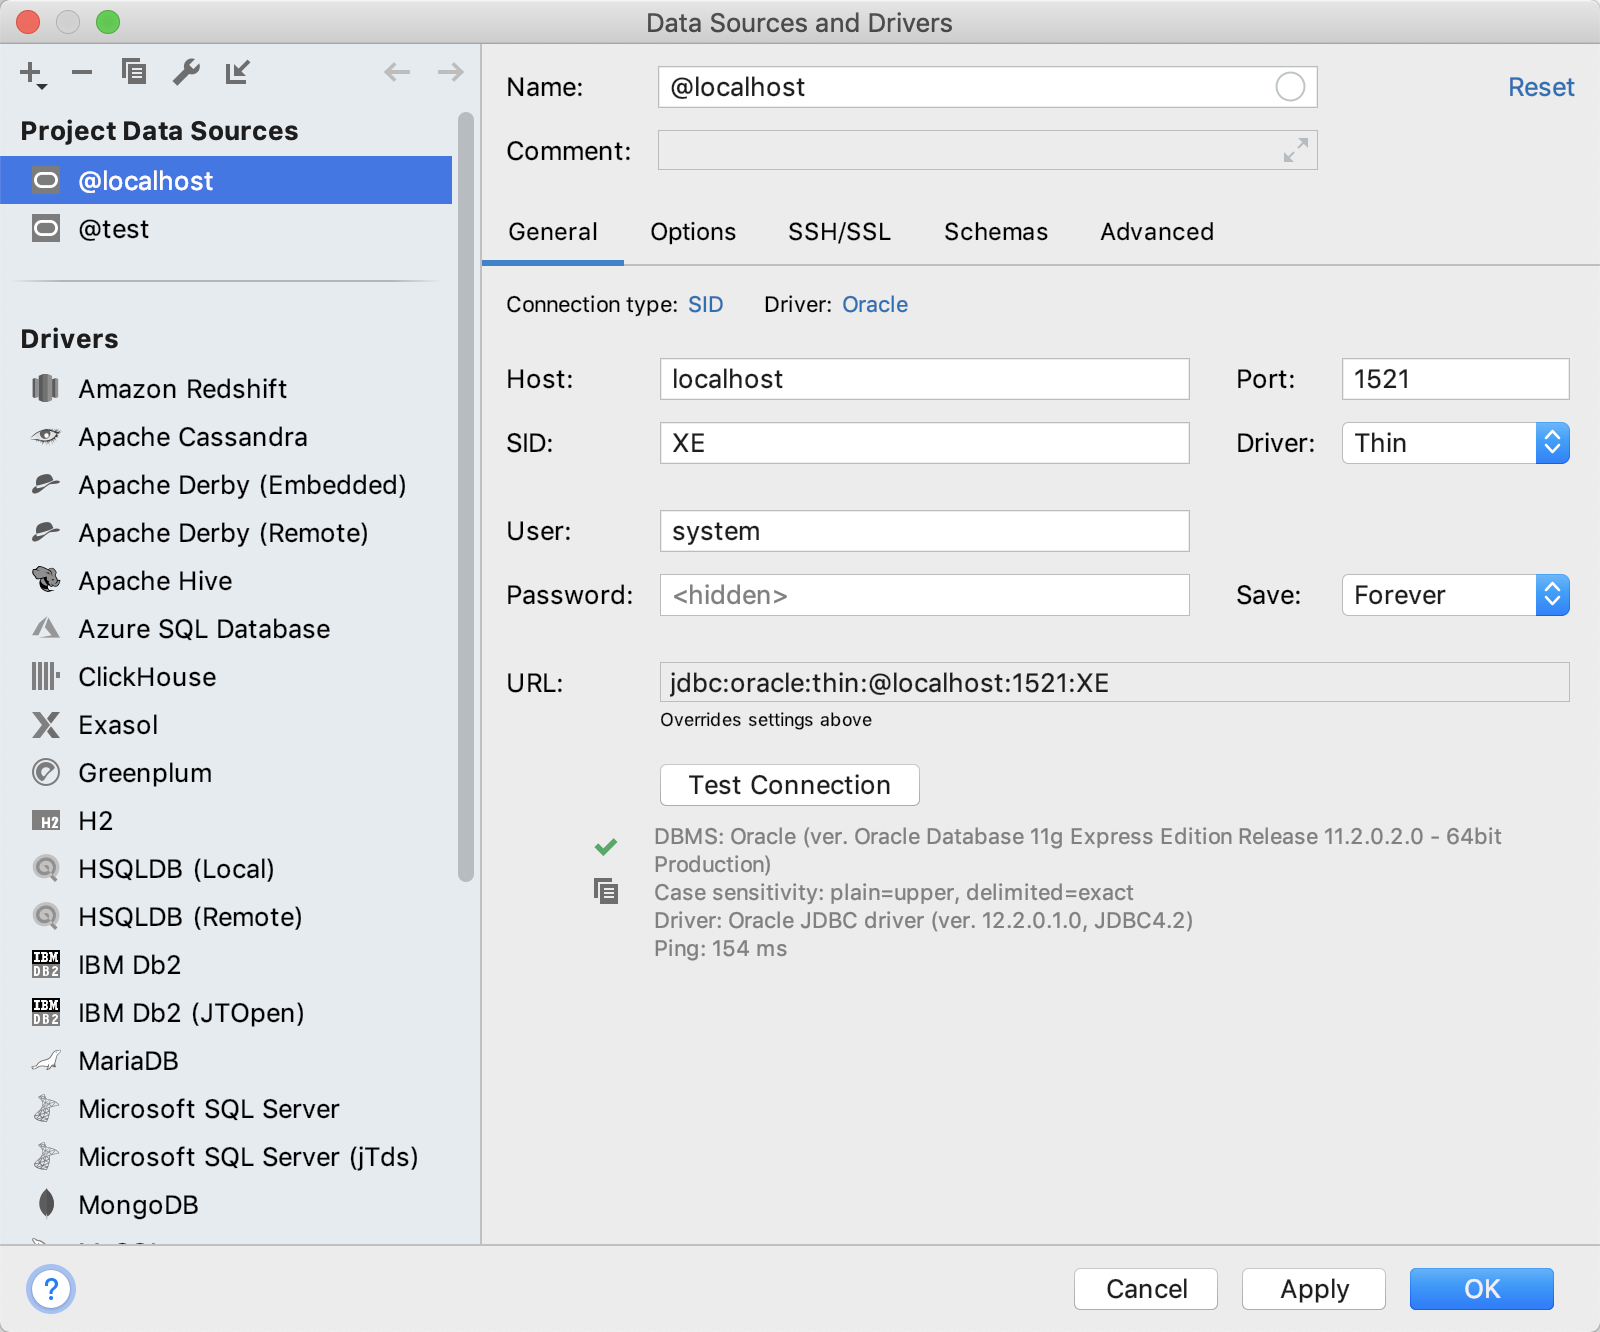
Task: Remove the selected data source with the minus icon
Action: (82, 72)
